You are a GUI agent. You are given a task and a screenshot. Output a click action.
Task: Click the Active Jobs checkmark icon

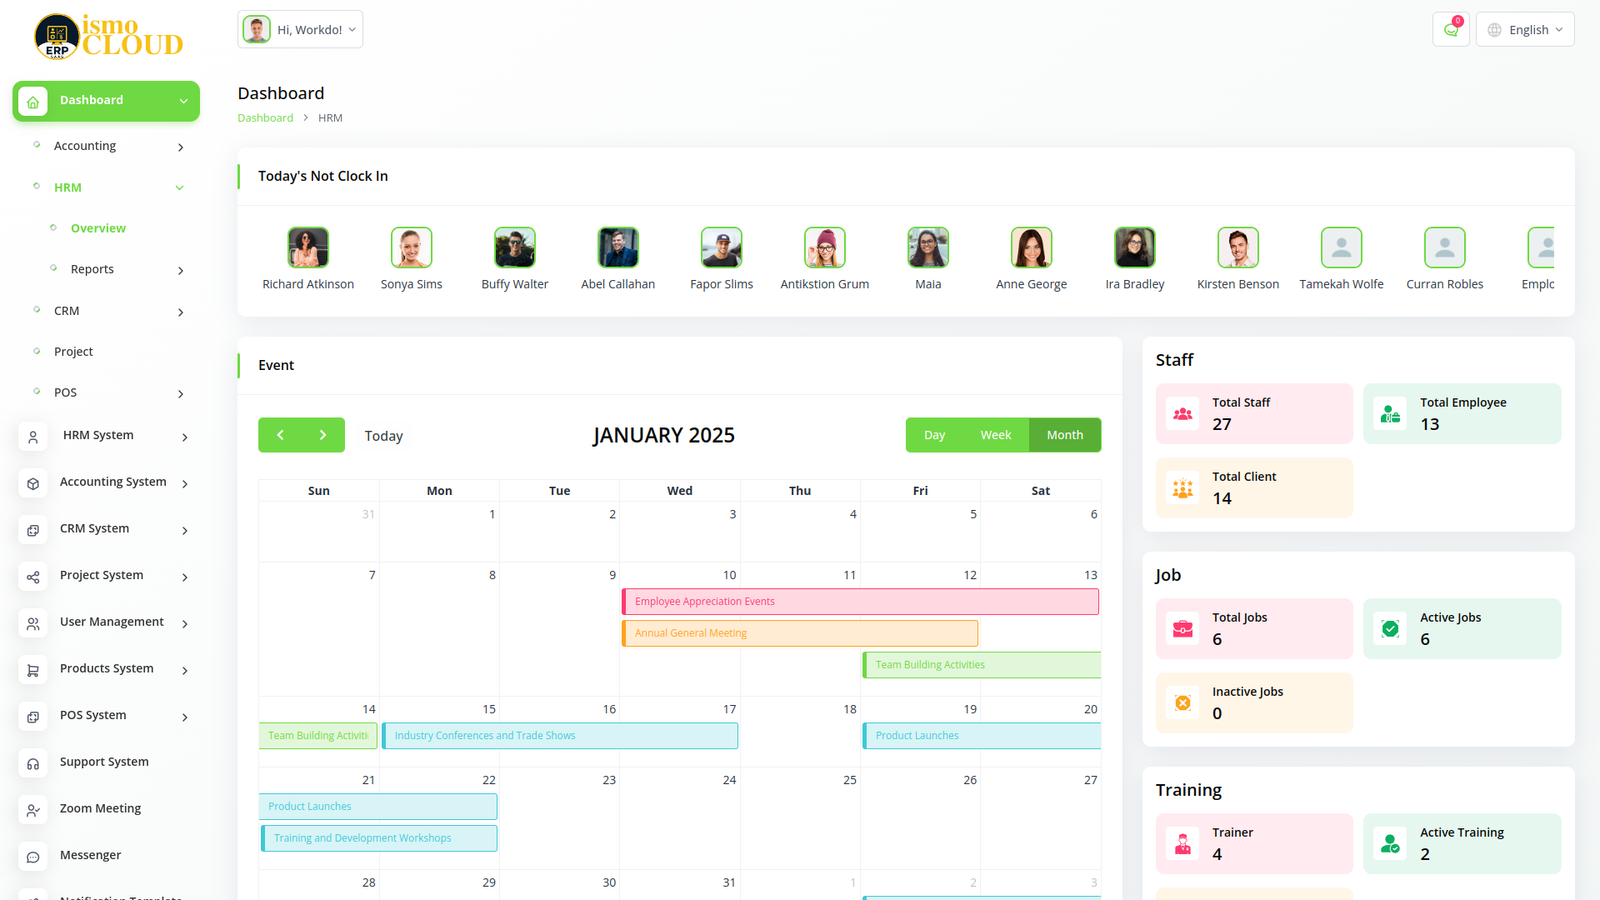(x=1390, y=629)
